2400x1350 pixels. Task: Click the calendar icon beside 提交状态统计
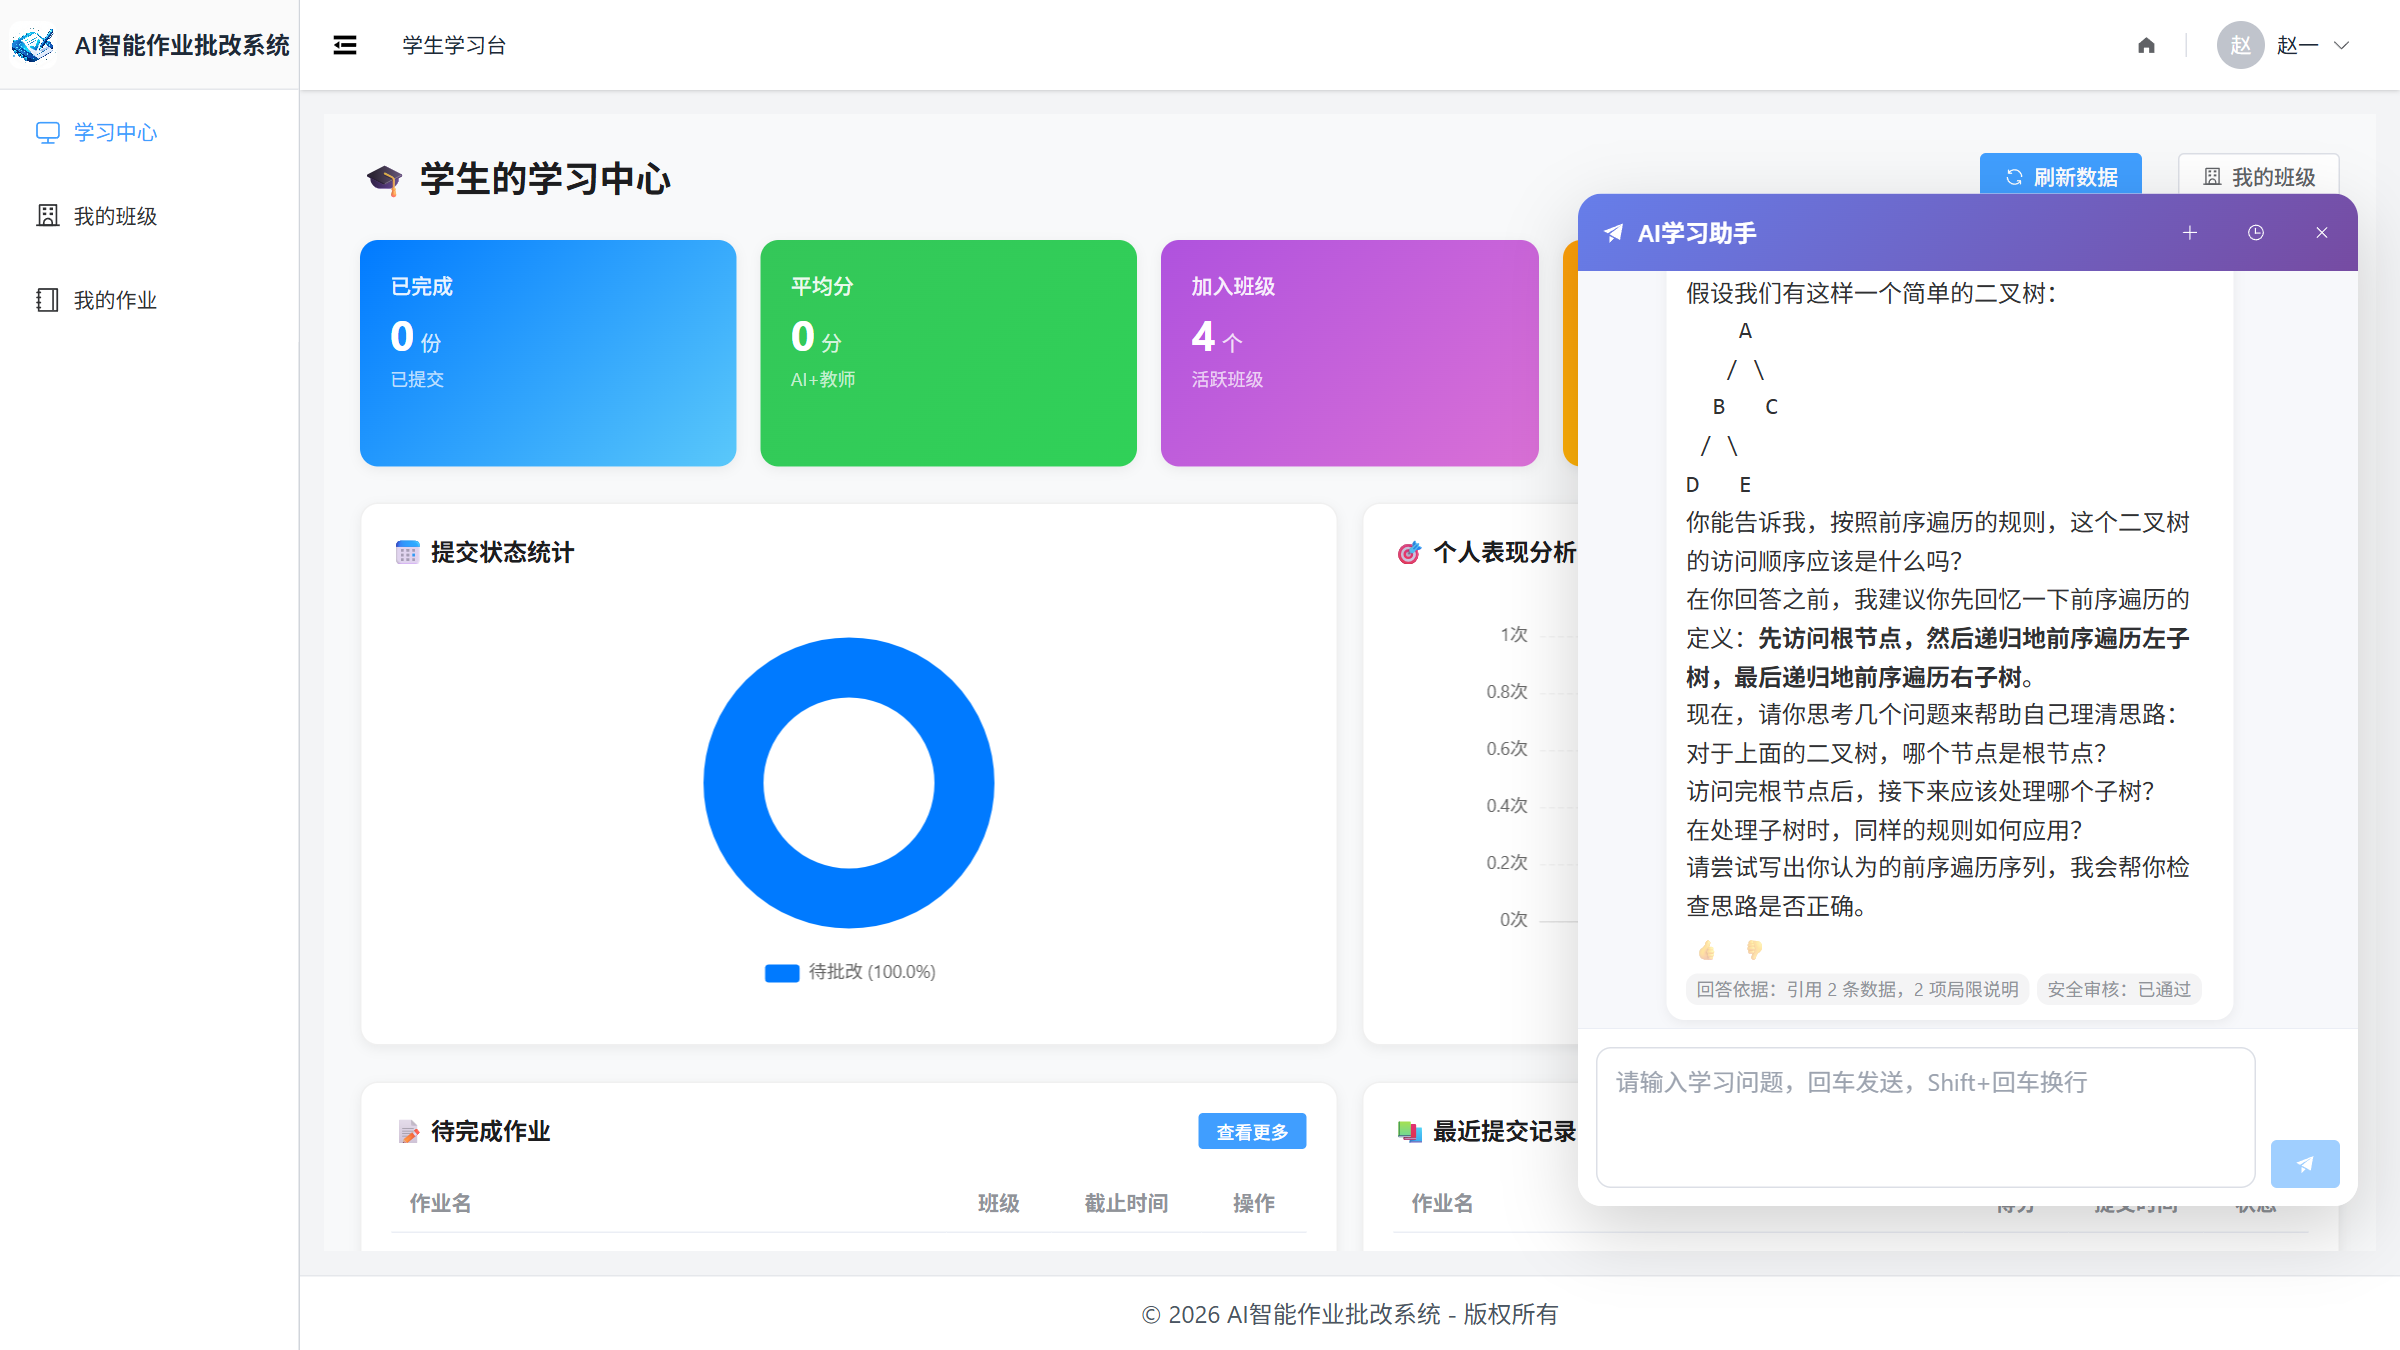pyautogui.click(x=407, y=552)
